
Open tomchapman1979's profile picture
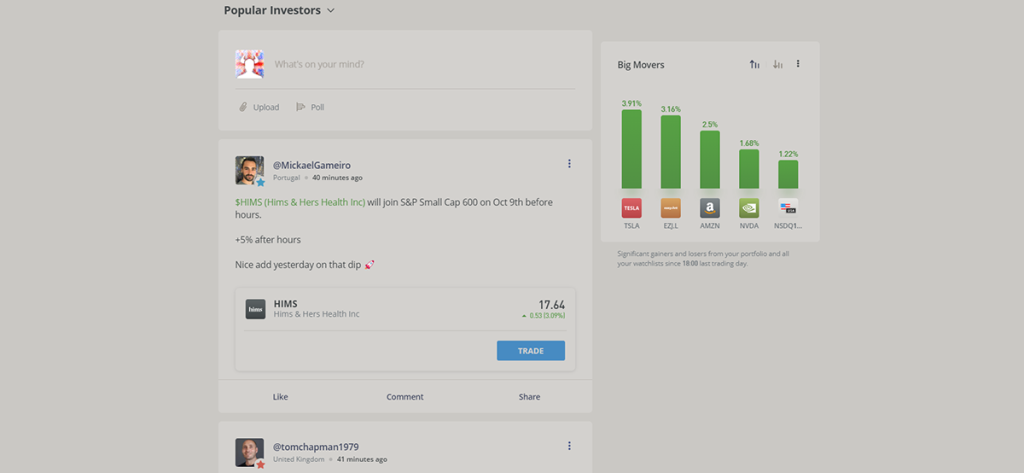249,452
